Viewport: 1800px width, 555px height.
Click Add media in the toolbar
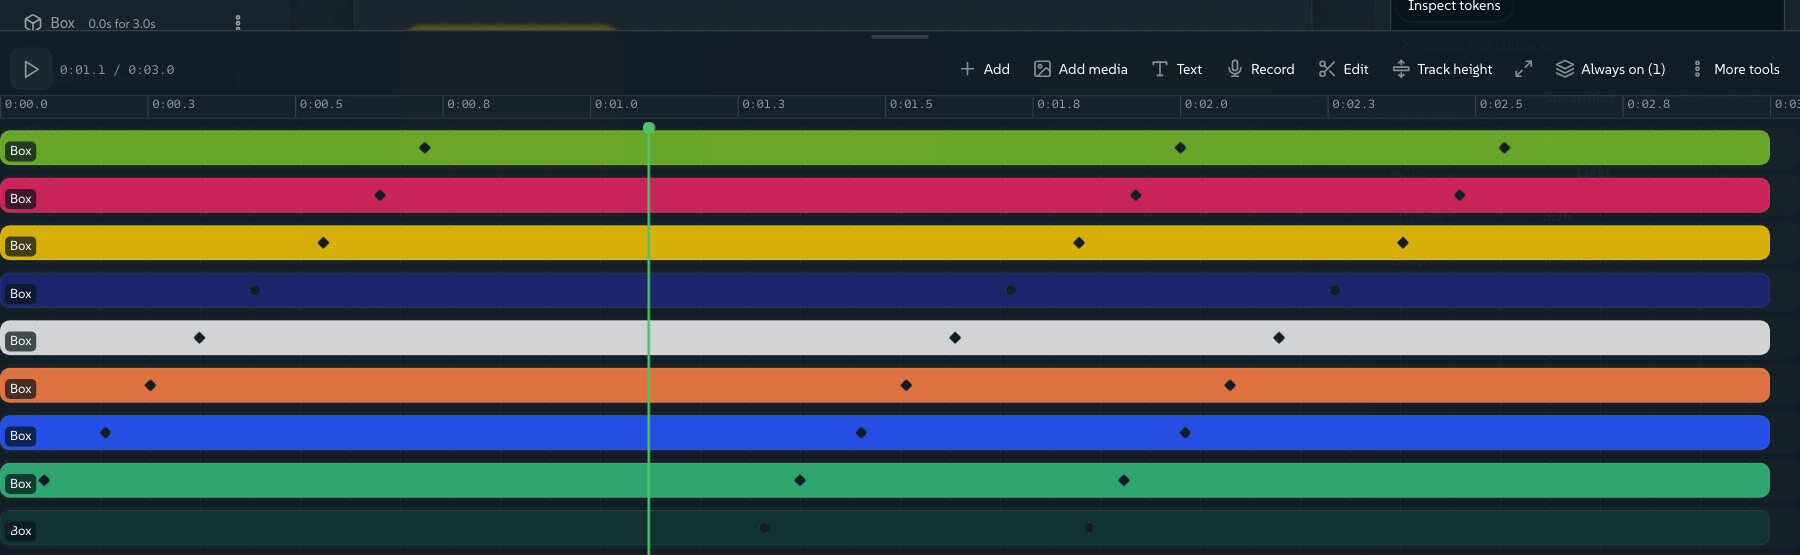click(x=1080, y=69)
